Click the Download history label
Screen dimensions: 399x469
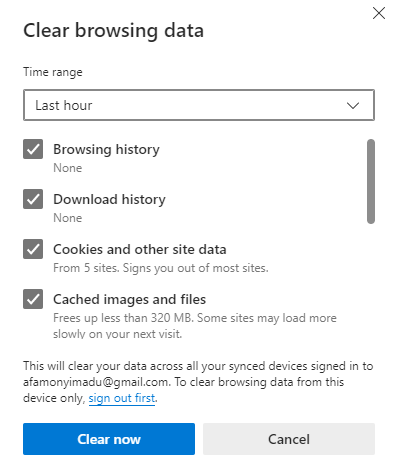[x=109, y=199]
